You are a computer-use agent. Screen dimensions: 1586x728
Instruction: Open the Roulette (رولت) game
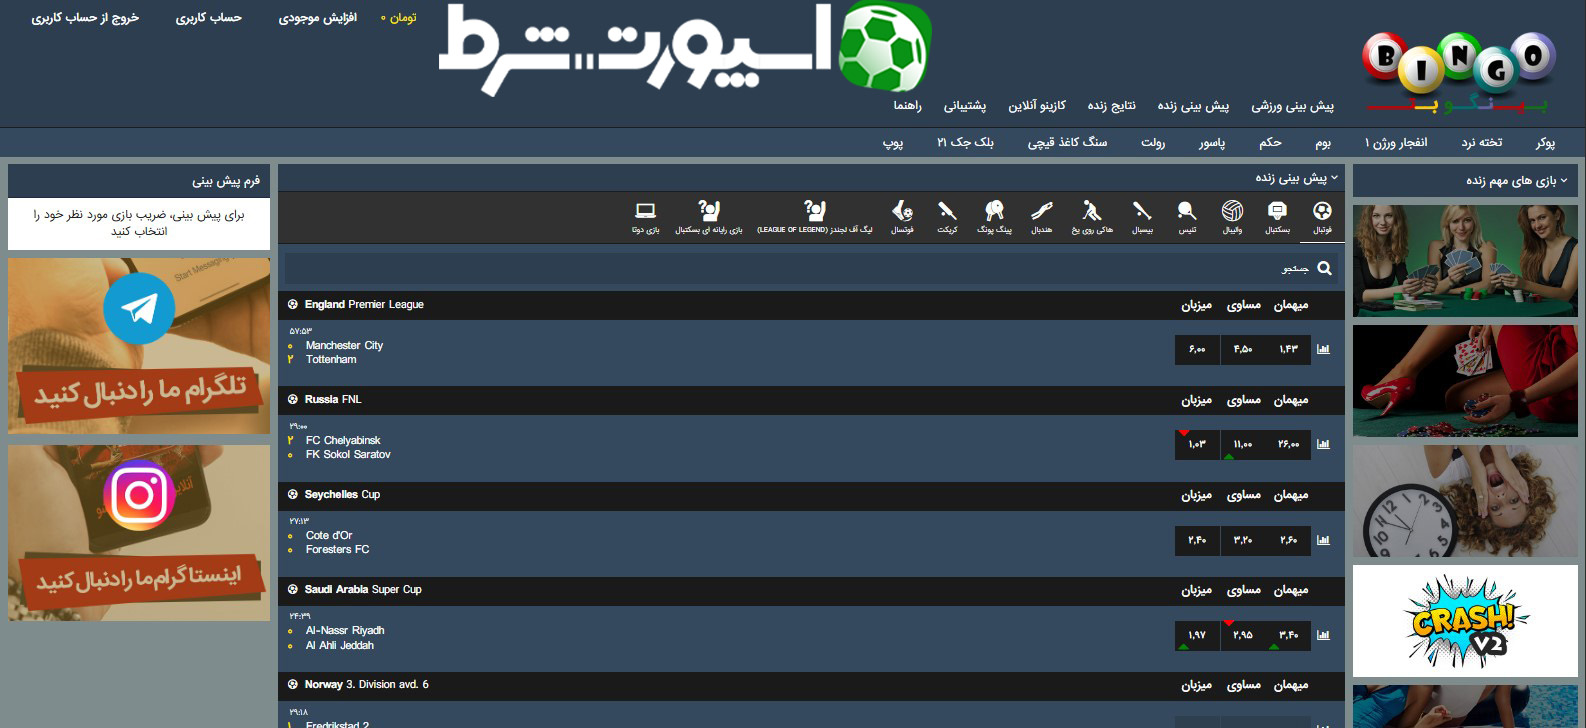coord(1153,142)
